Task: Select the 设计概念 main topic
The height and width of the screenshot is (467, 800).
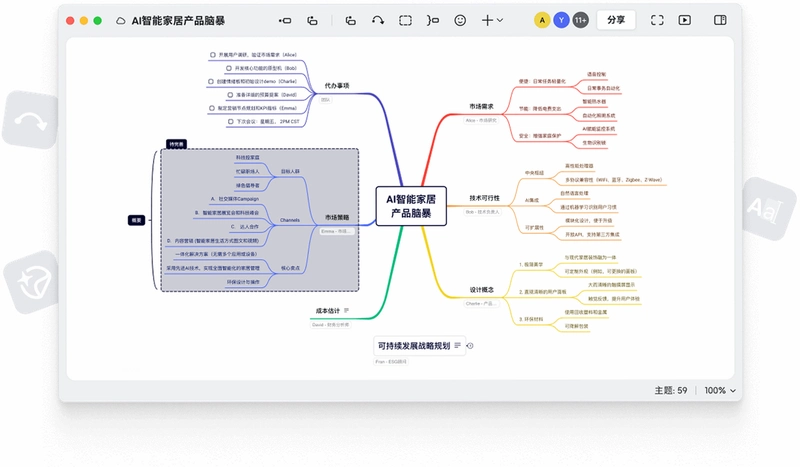Action: [482, 290]
